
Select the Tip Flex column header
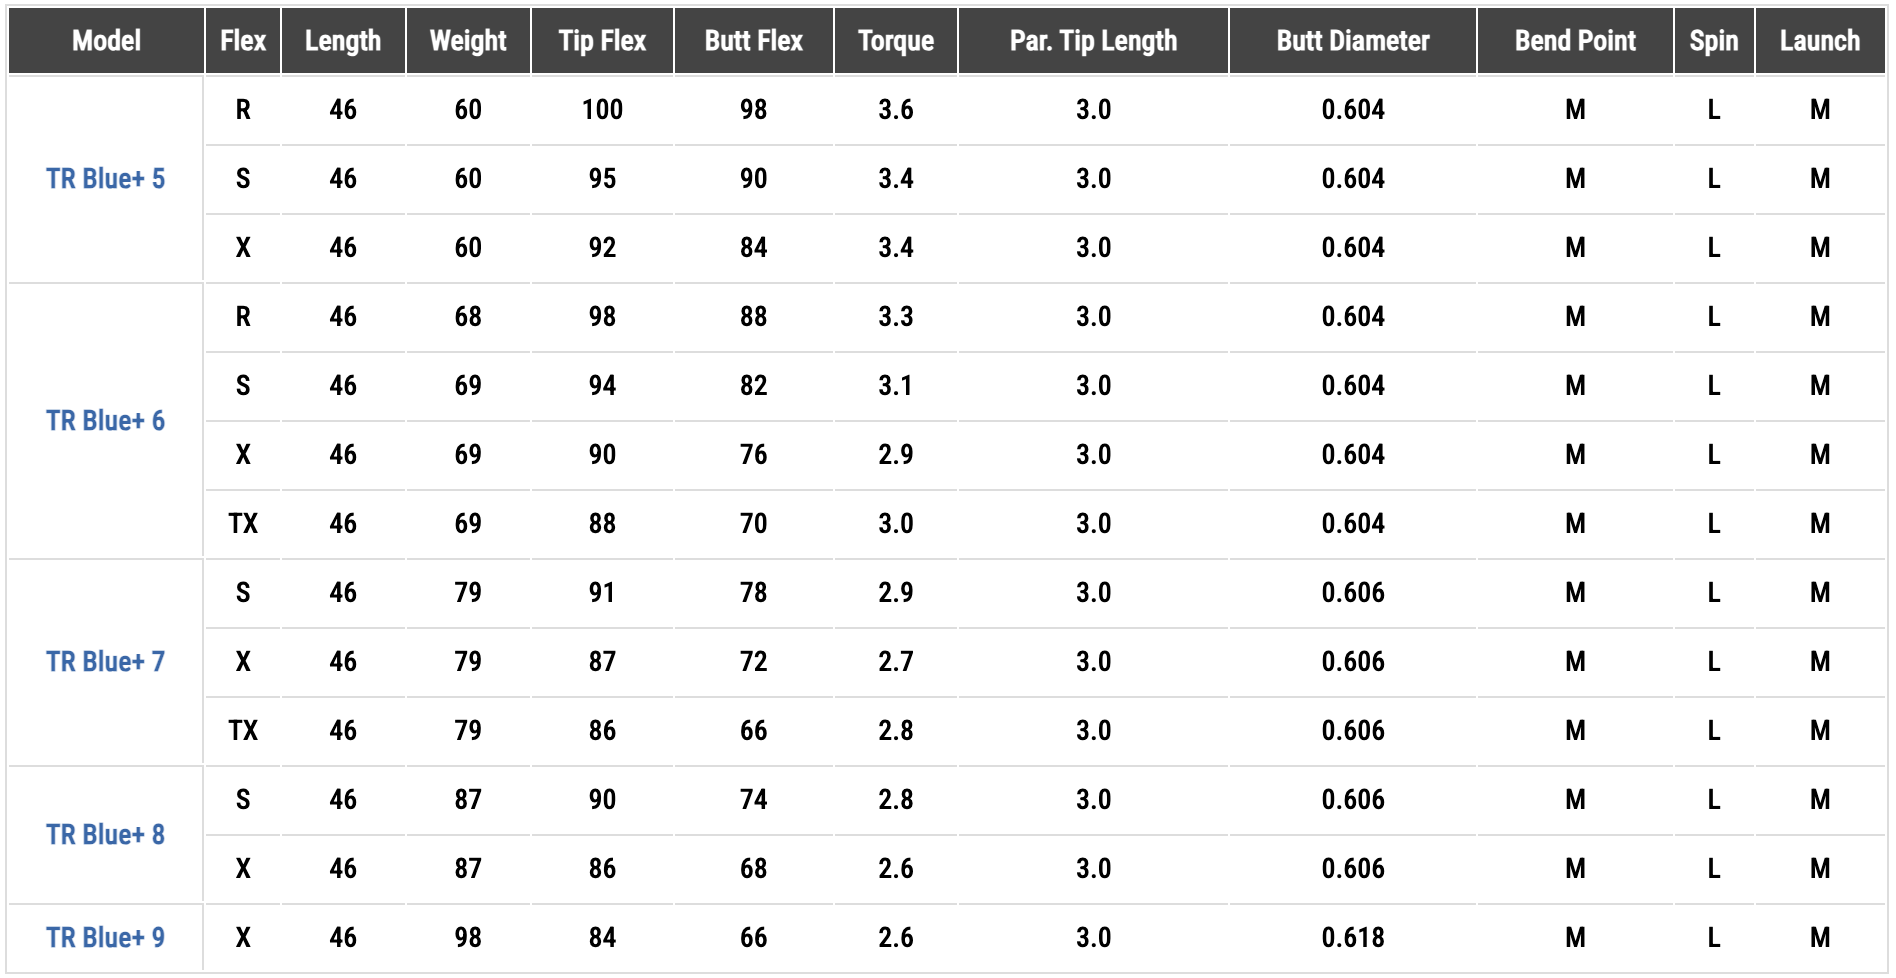[602, 41]
